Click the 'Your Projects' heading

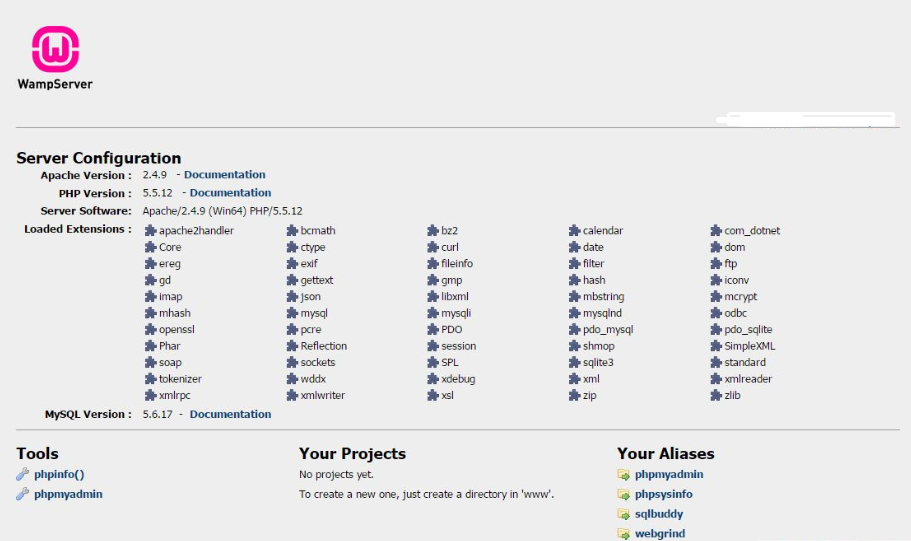coord(352,453)
